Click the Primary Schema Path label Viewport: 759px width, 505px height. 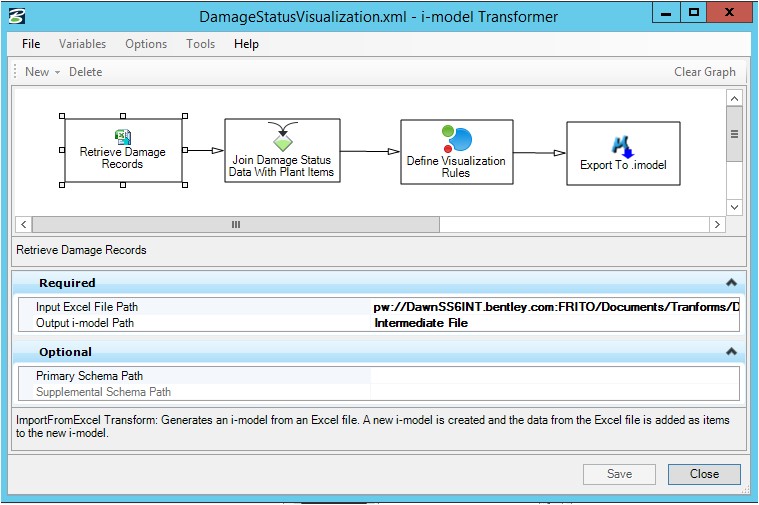90,376
